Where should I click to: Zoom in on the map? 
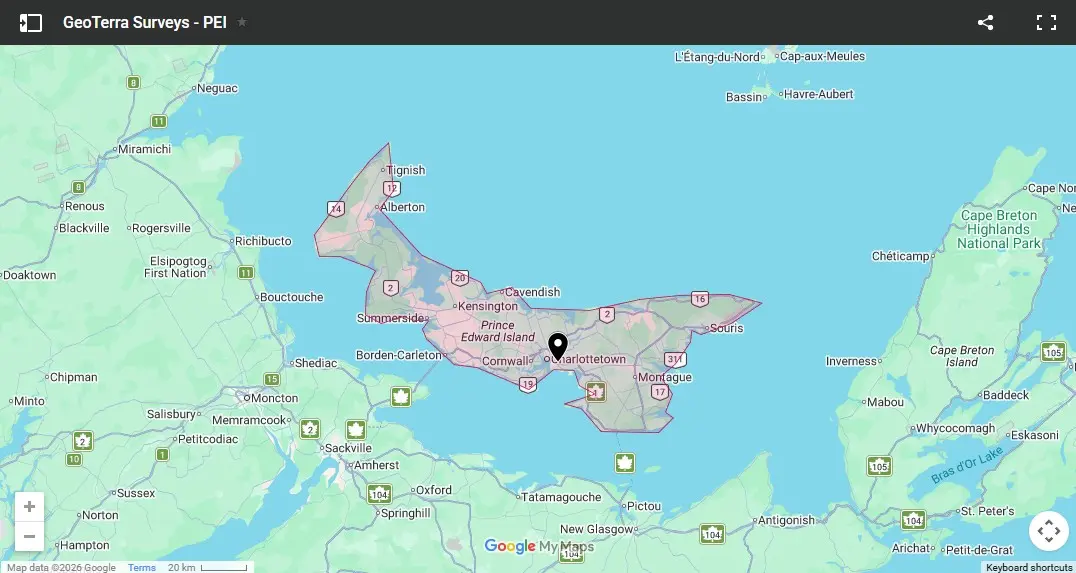pos(29,506)
